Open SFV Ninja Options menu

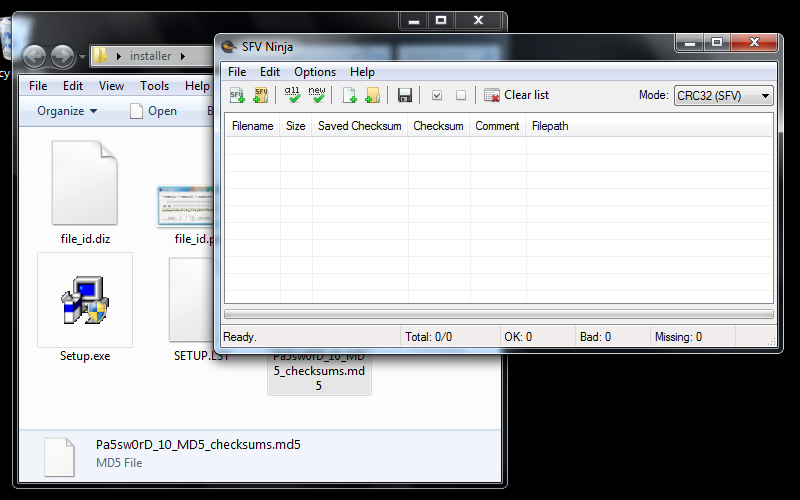(x=315, y=72)
